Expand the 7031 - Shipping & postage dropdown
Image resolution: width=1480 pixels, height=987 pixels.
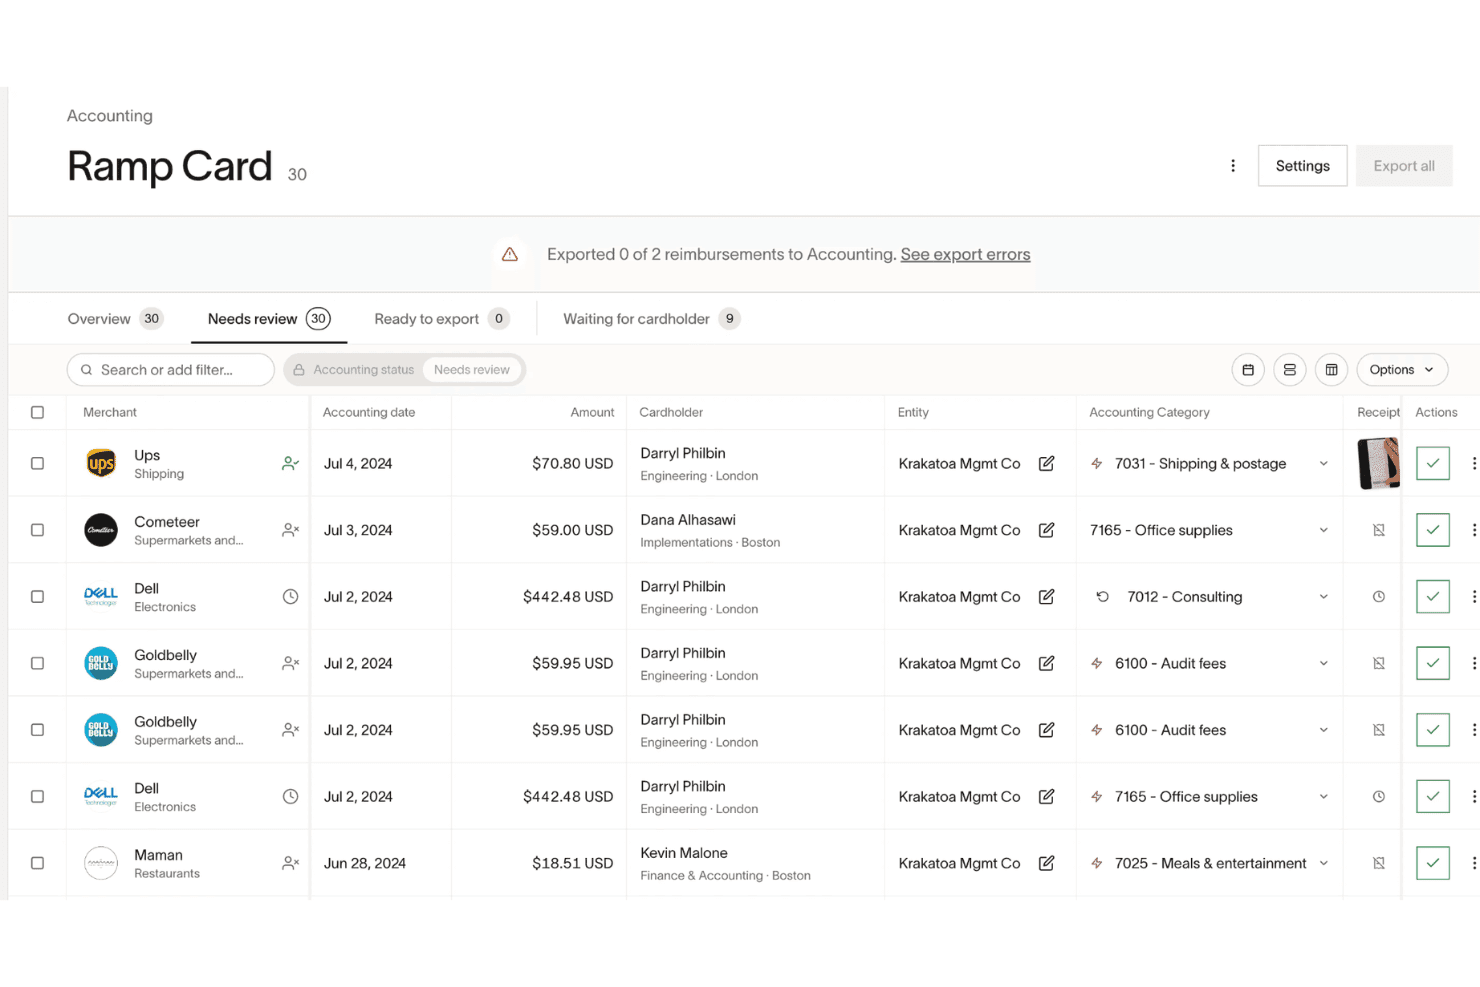pos(1324,464)
